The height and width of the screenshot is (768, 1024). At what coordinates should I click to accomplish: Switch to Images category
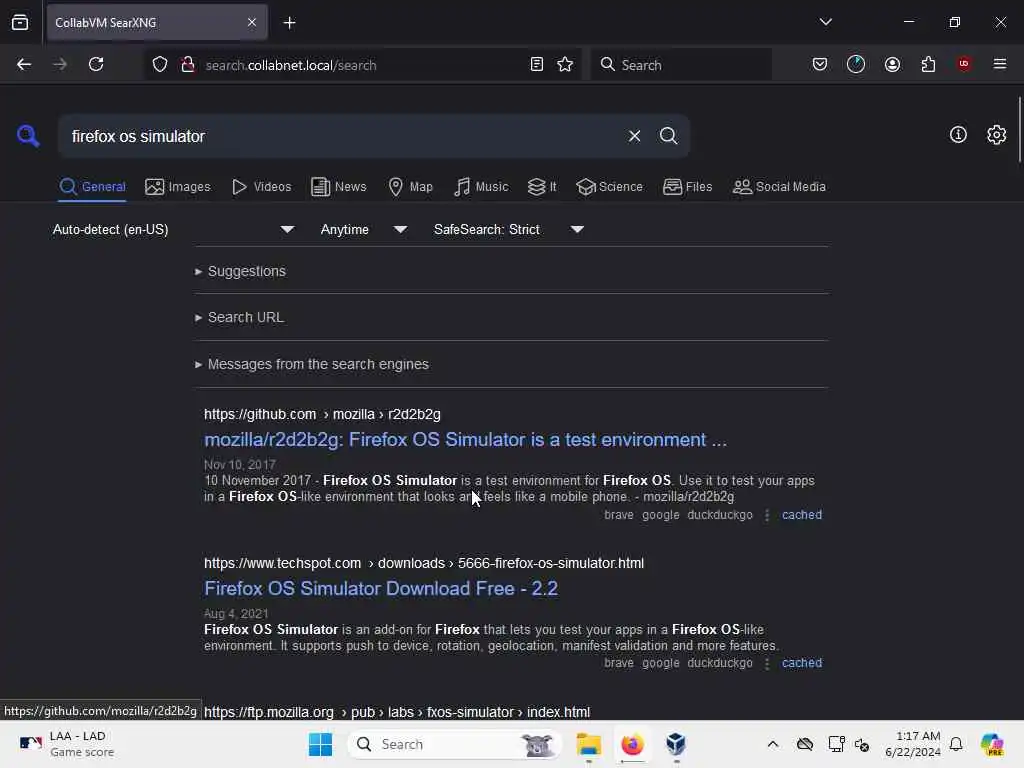(x=178, y=187)
